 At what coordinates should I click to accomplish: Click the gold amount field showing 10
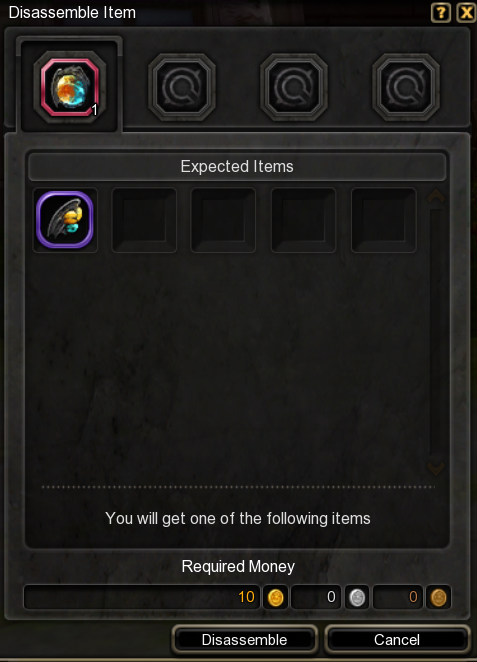[142, 597]
